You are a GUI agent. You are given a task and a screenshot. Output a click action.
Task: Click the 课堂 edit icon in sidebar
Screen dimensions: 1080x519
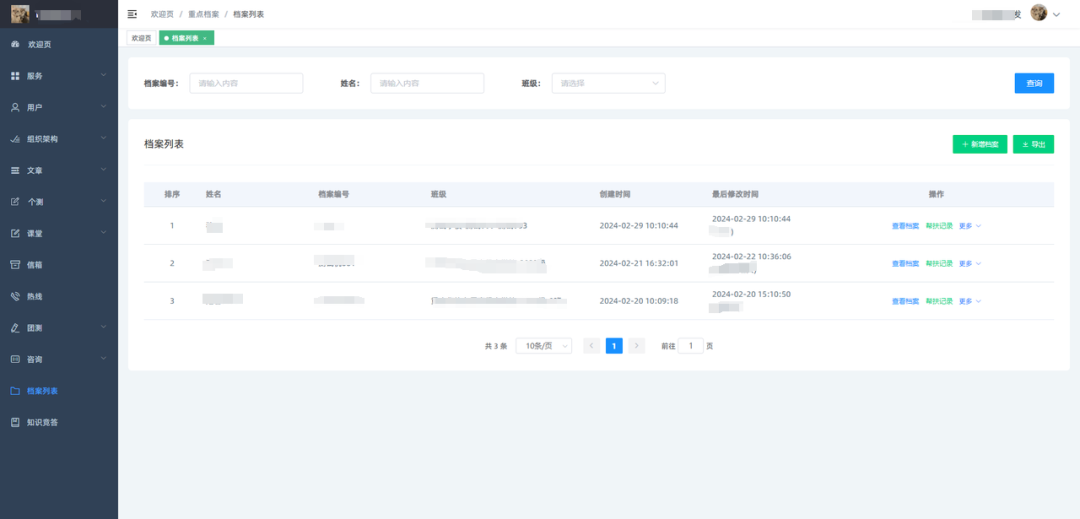coord(15,233)
